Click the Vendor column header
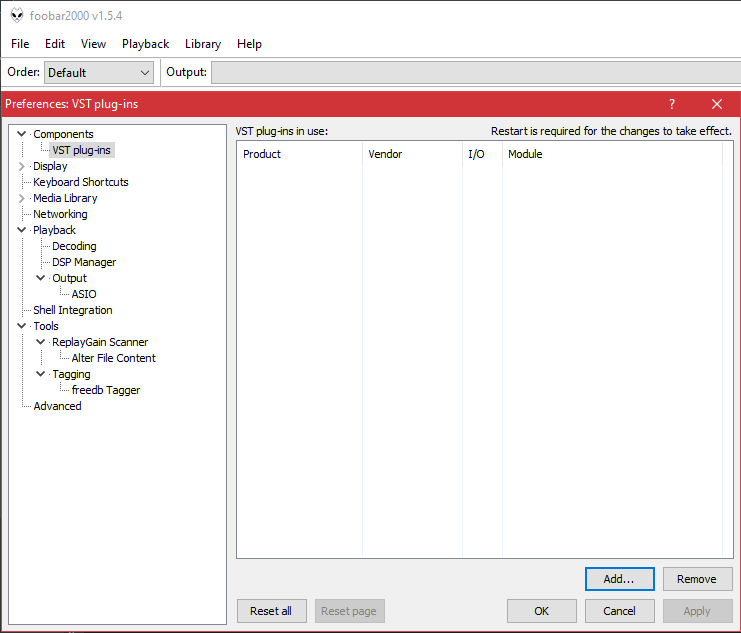 (413, 154)
